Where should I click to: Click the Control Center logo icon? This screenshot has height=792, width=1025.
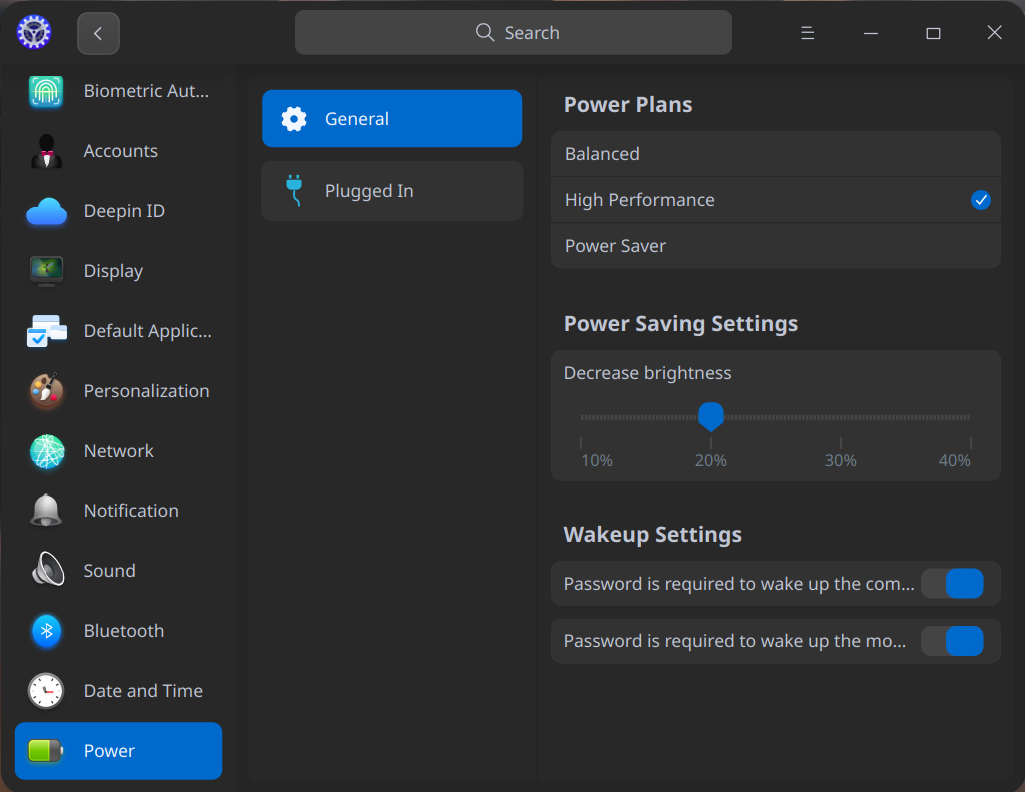[33, 33]
